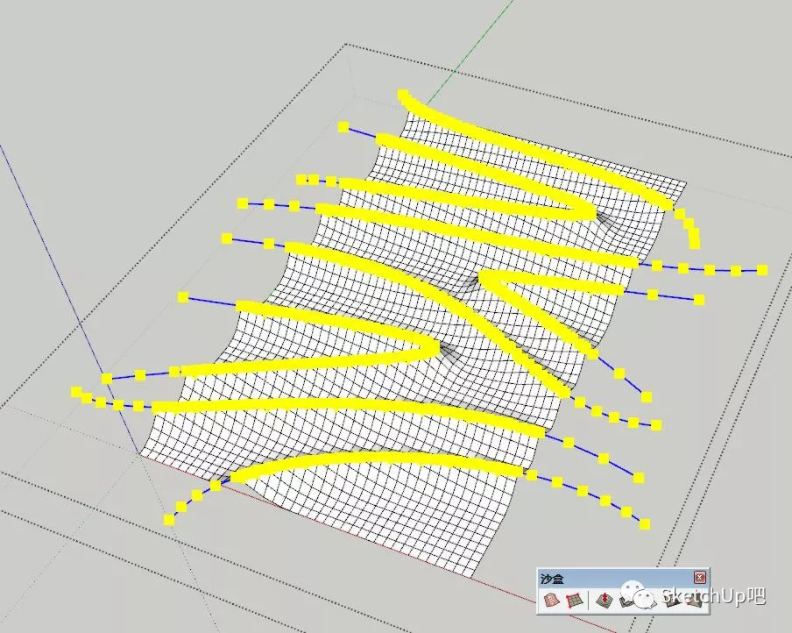Image resolution: width=792 pixels, height=633 pixels.
Task: Click the 沙盒 toolbar title bar
Action: 622,578
